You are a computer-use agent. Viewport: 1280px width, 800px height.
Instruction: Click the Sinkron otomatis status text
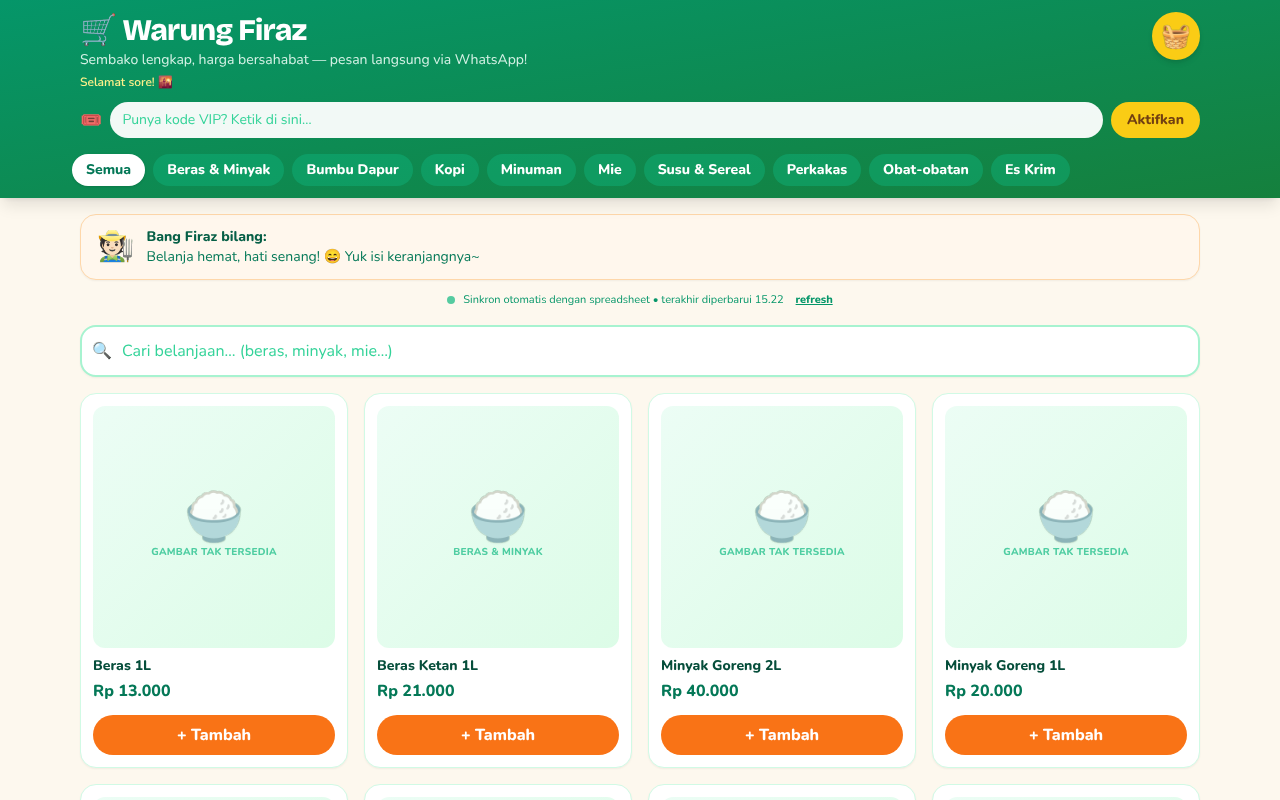pos(623,300)
